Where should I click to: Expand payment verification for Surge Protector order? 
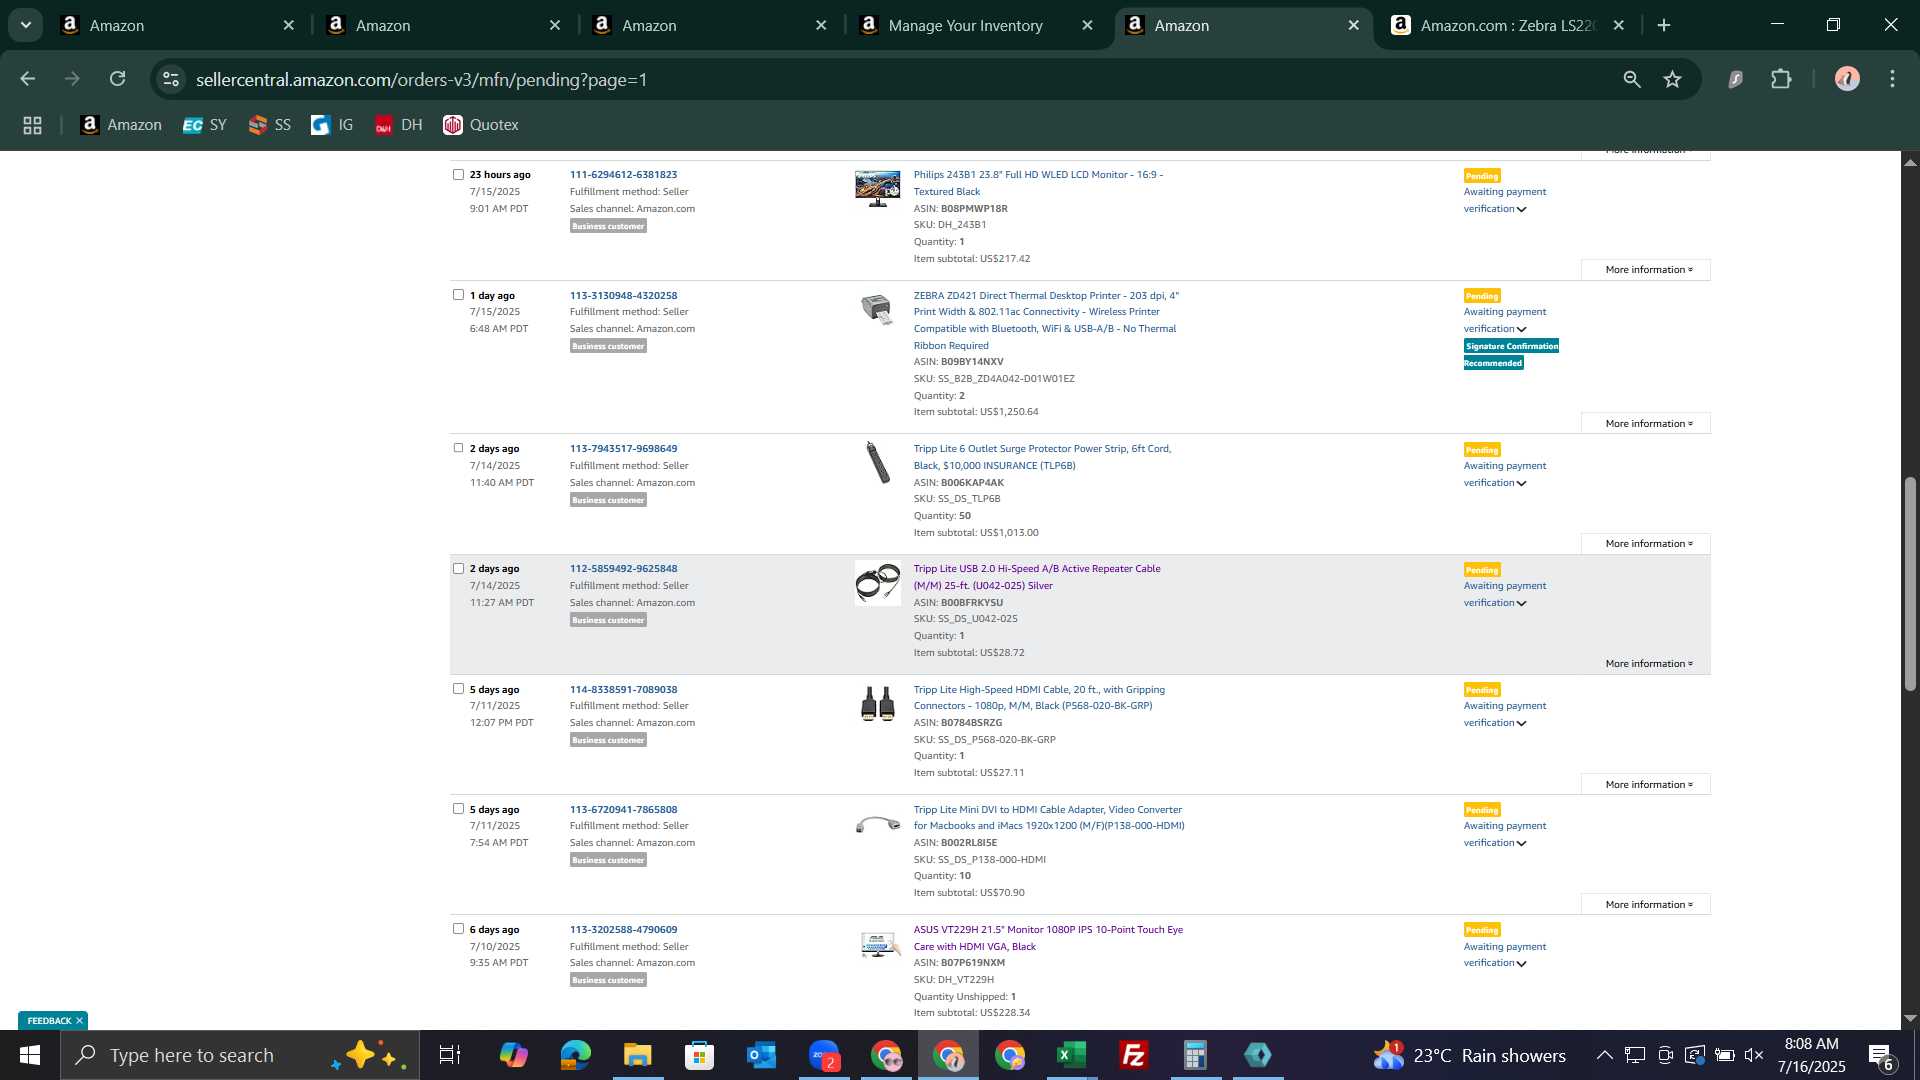coord(1521,483)
